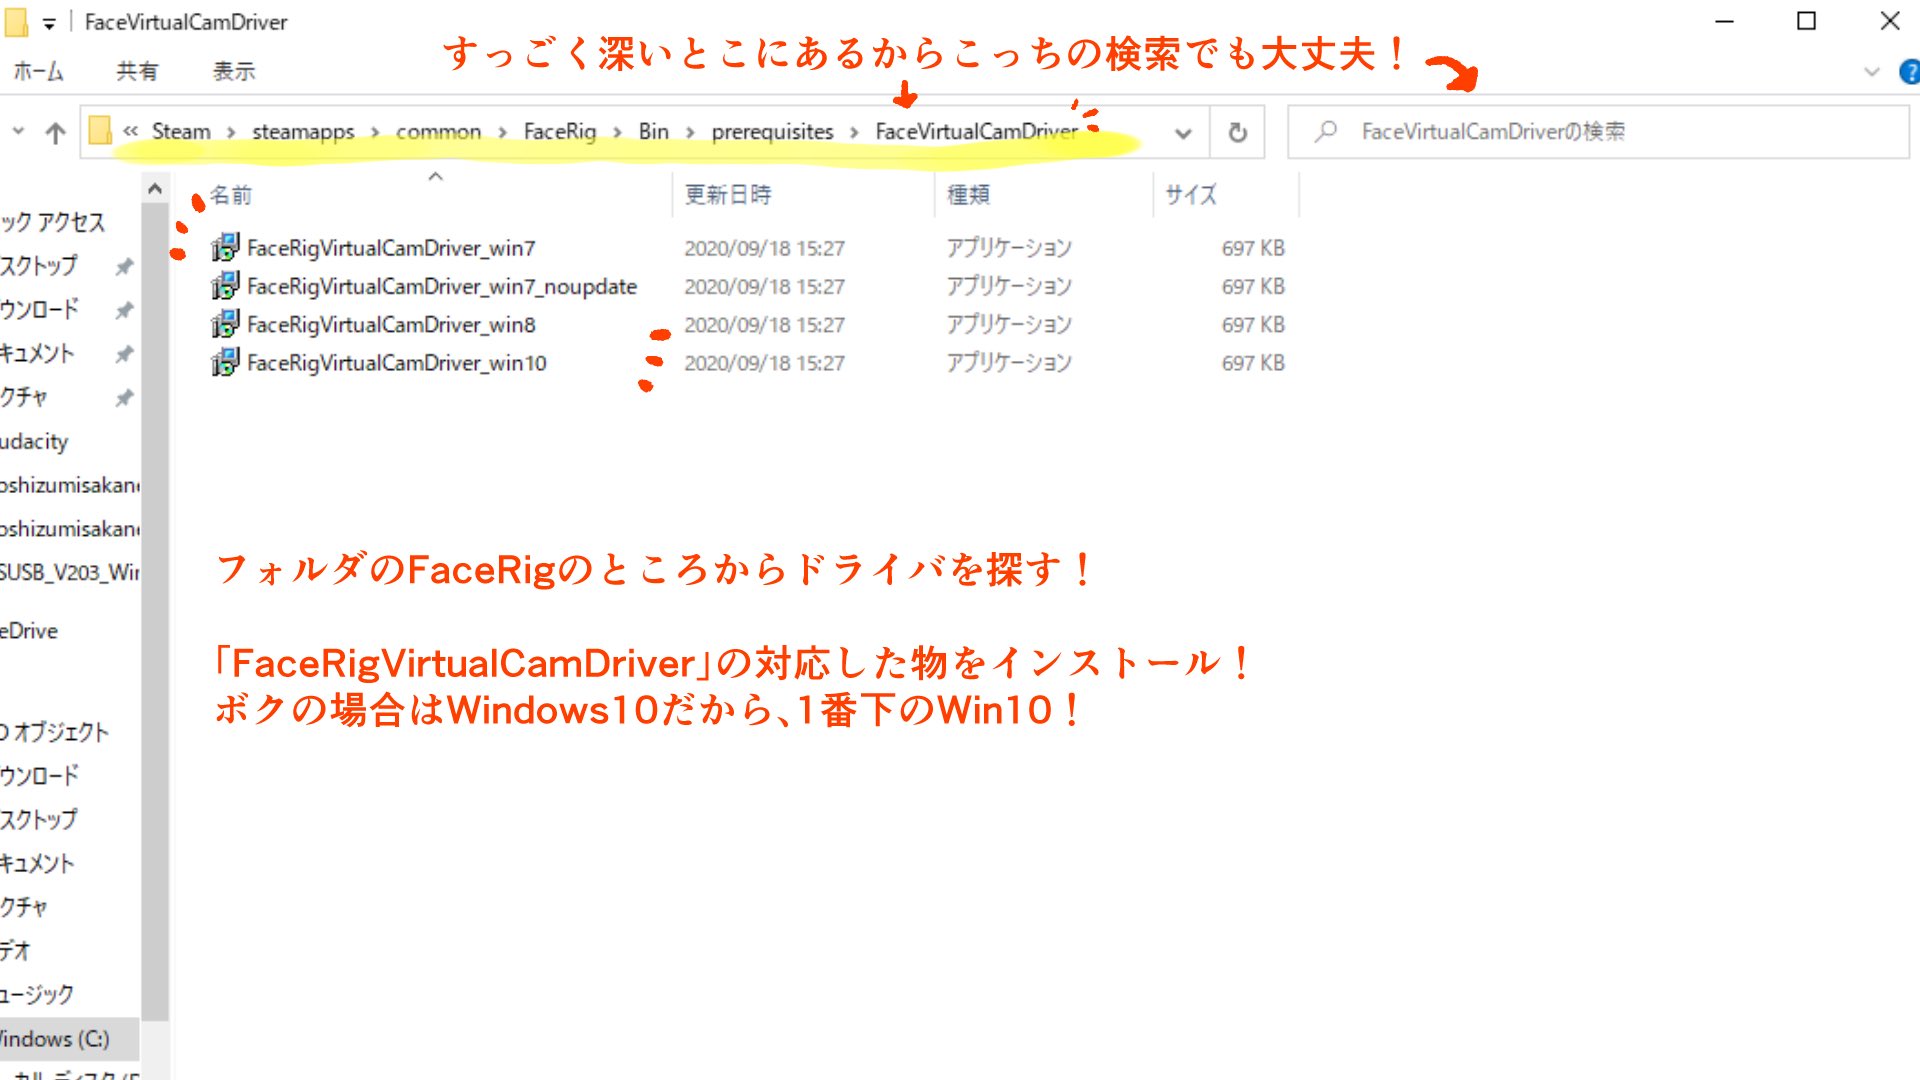
Task: Click FaceVirtualCamDriver breadcrumb segment
Action: (977, 131)
